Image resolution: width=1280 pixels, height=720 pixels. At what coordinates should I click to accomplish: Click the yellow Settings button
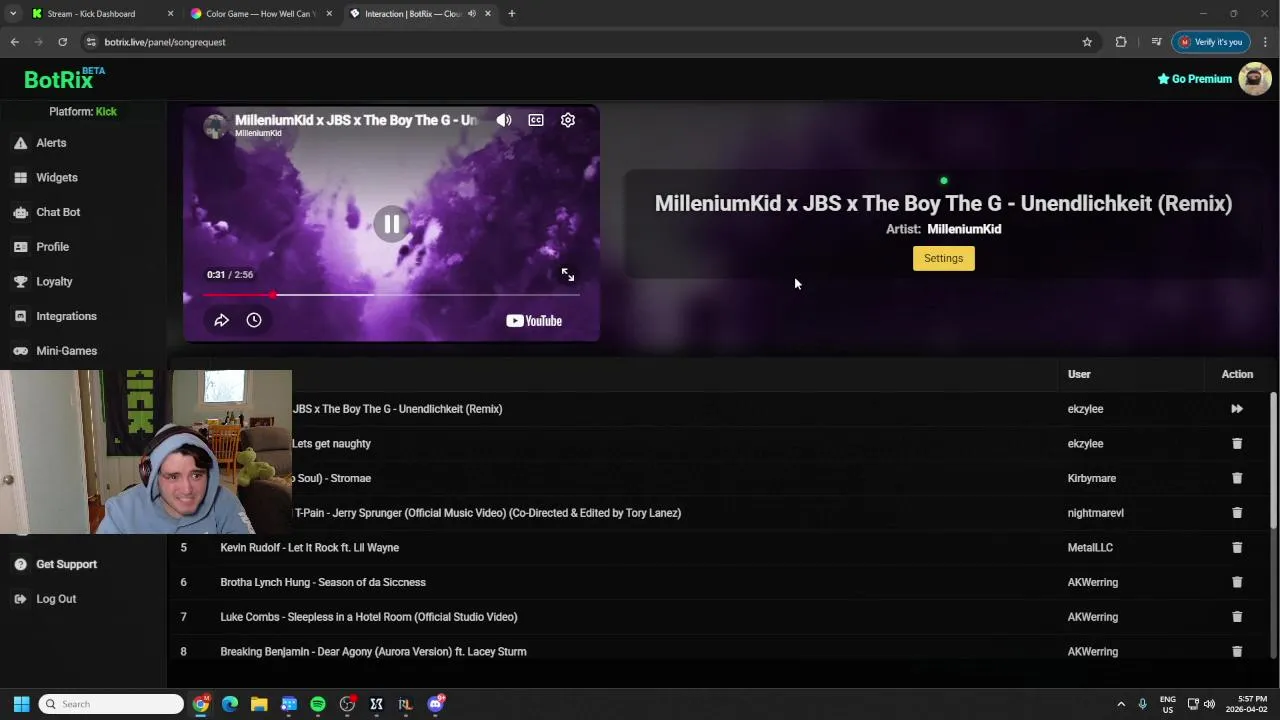[943, 258]
